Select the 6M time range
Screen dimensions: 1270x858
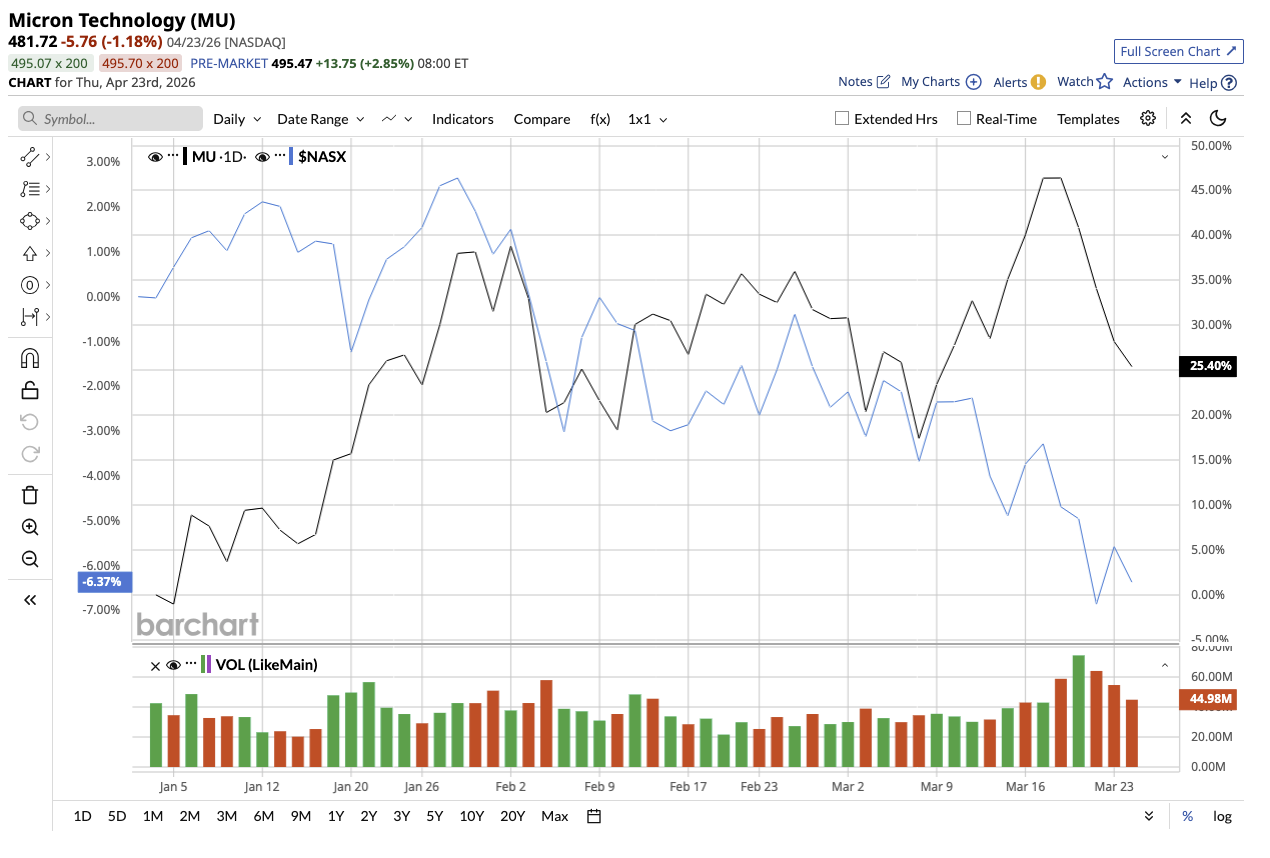tap(263, 816)
